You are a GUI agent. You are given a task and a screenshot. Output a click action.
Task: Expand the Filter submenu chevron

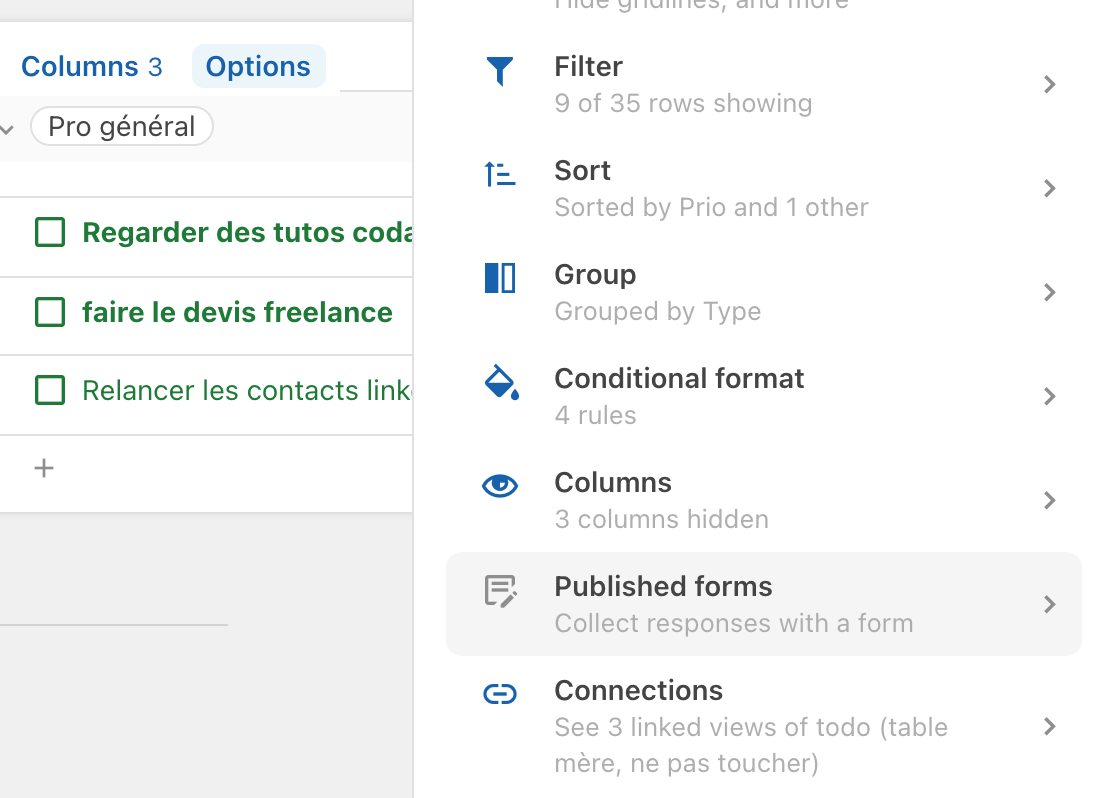1049,85
